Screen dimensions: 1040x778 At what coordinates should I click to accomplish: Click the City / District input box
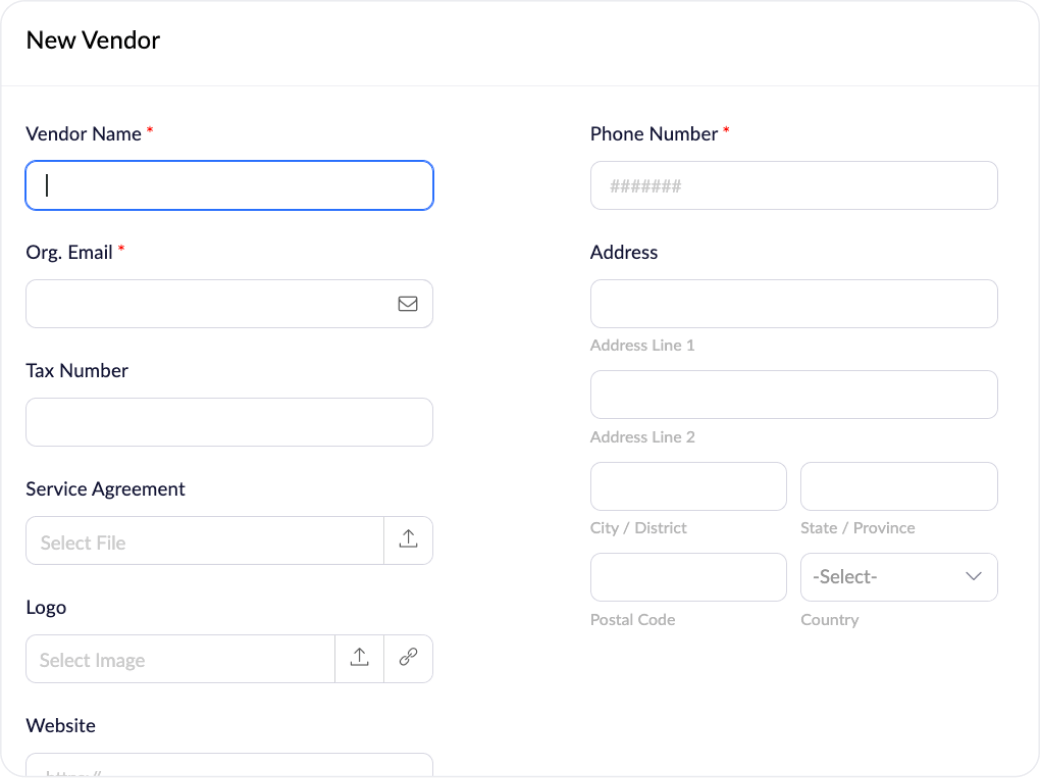(688, 486)
